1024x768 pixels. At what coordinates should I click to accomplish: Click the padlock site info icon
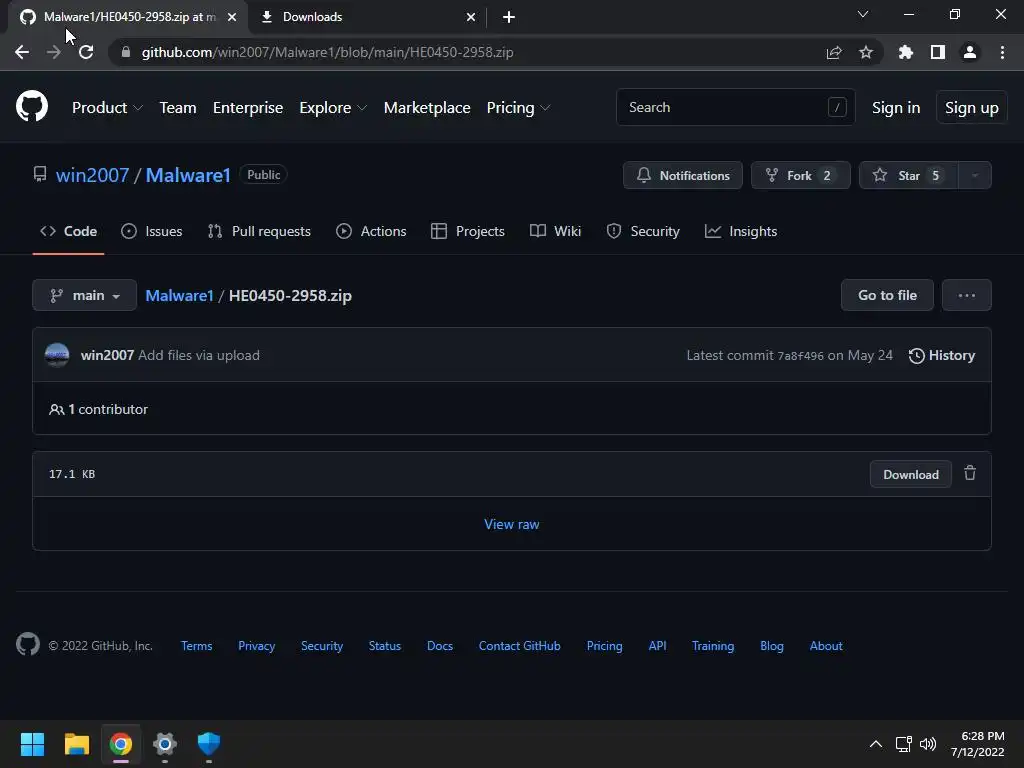[125, 52]
